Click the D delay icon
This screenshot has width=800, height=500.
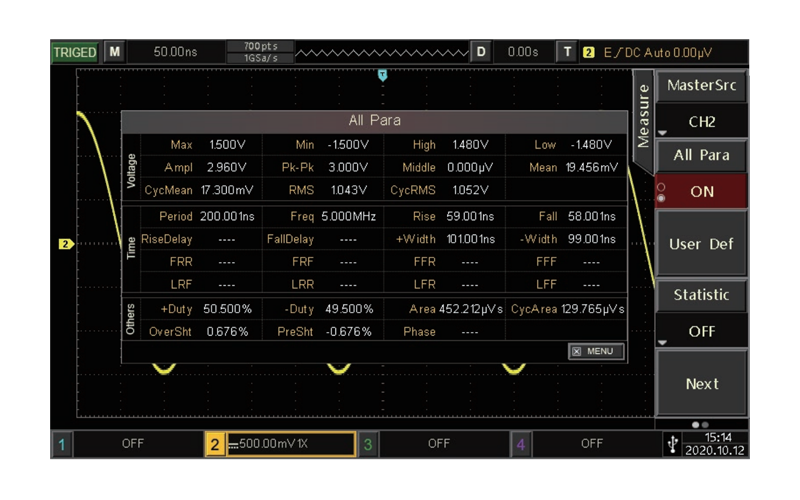(481, 52)
